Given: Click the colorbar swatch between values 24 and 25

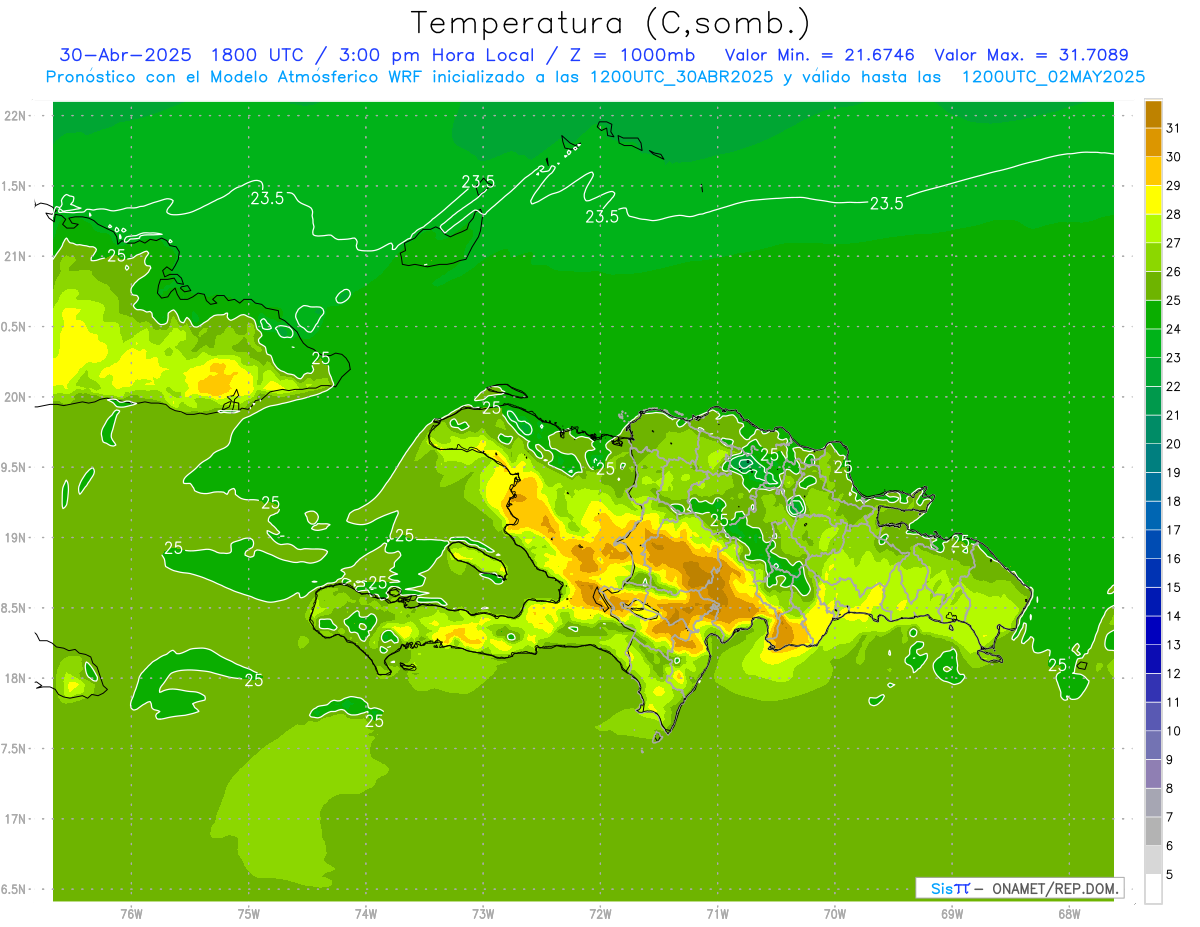Looking at the screenshot, I should tap(1153, 315).
